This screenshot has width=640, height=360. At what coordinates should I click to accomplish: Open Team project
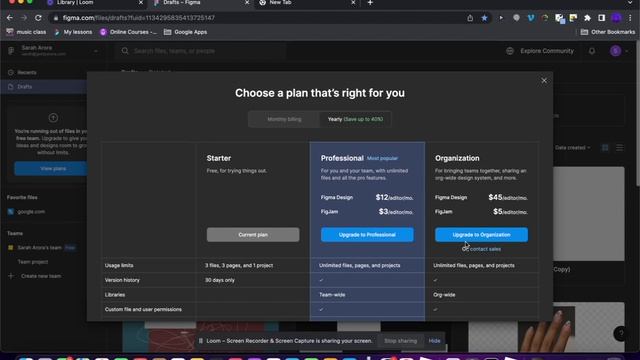[x=33, y=262]
